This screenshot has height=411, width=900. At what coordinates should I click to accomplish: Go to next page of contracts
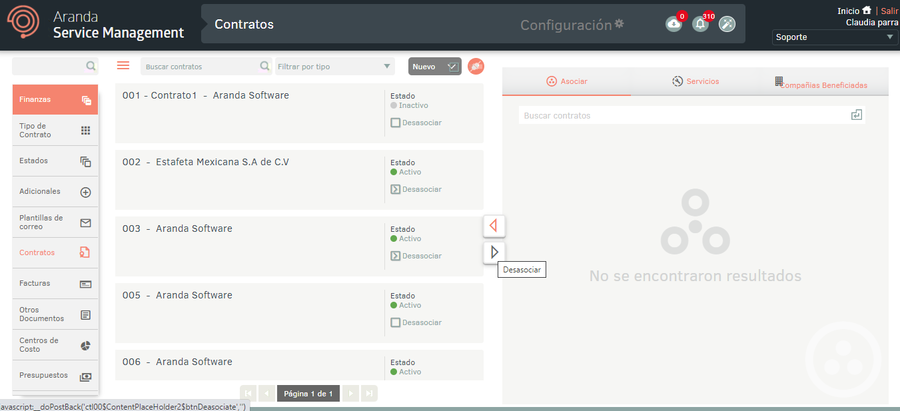pos(351,393)
